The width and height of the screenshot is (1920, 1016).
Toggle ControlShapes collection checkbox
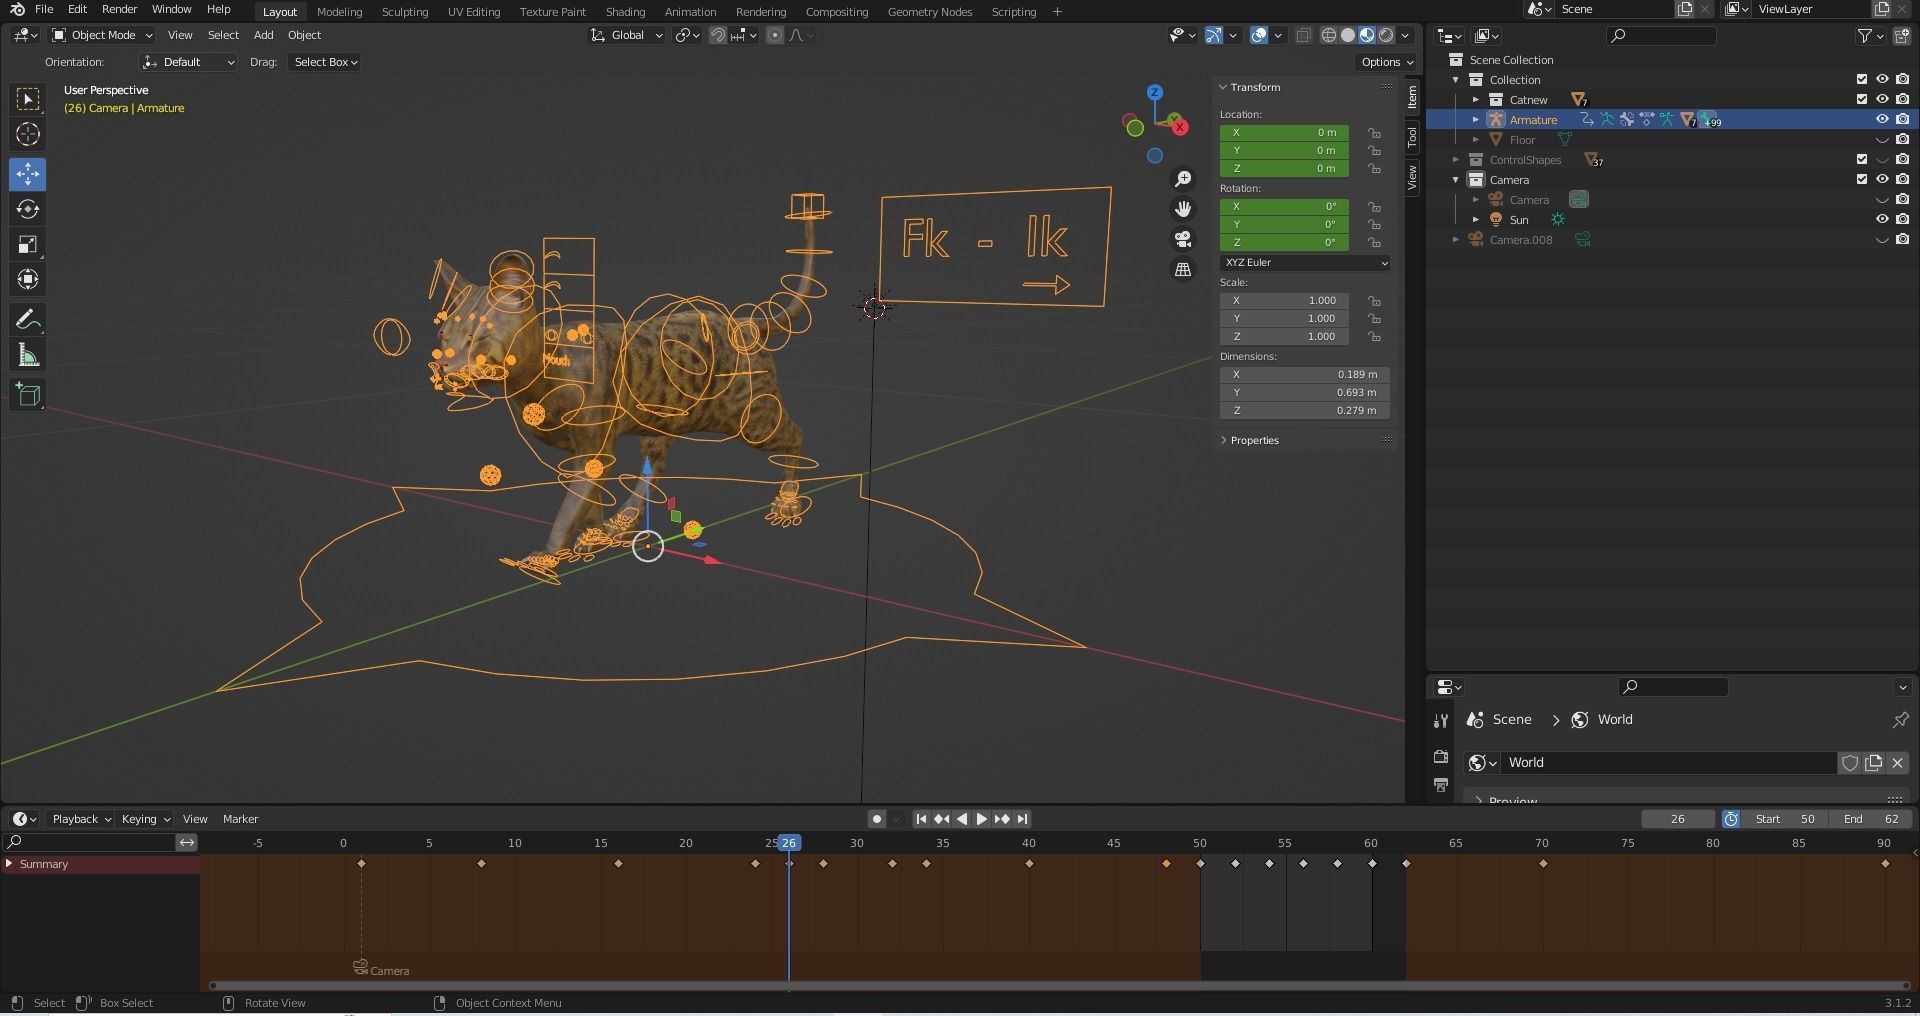click(1861, 160)
